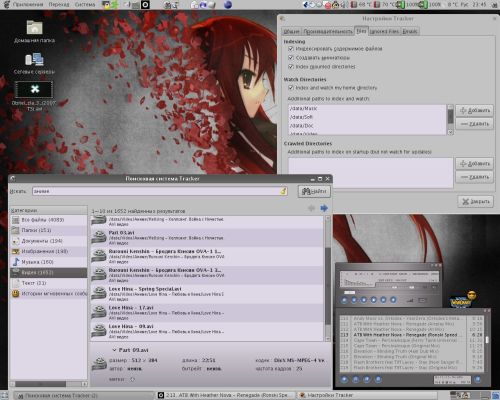The image size is (500, 400).
Task: Switch to the Ignored Files tab
Action: [x=384, y=31]
